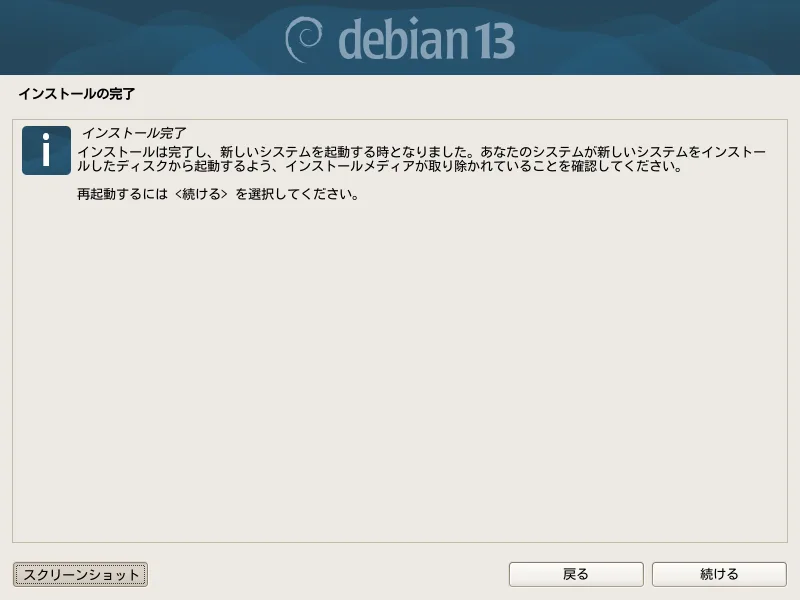This screenshot has width=800, height=600.
Task: Click the '13' version number in banner
Action: (x=494, y=41)
